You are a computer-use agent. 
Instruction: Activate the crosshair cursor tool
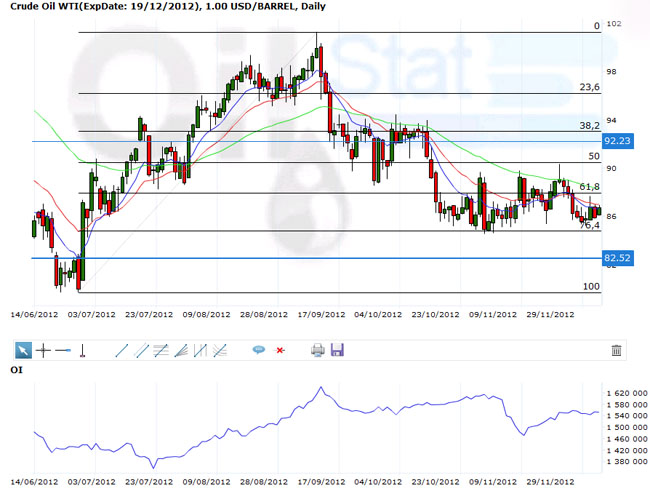(x=43, y=350)
